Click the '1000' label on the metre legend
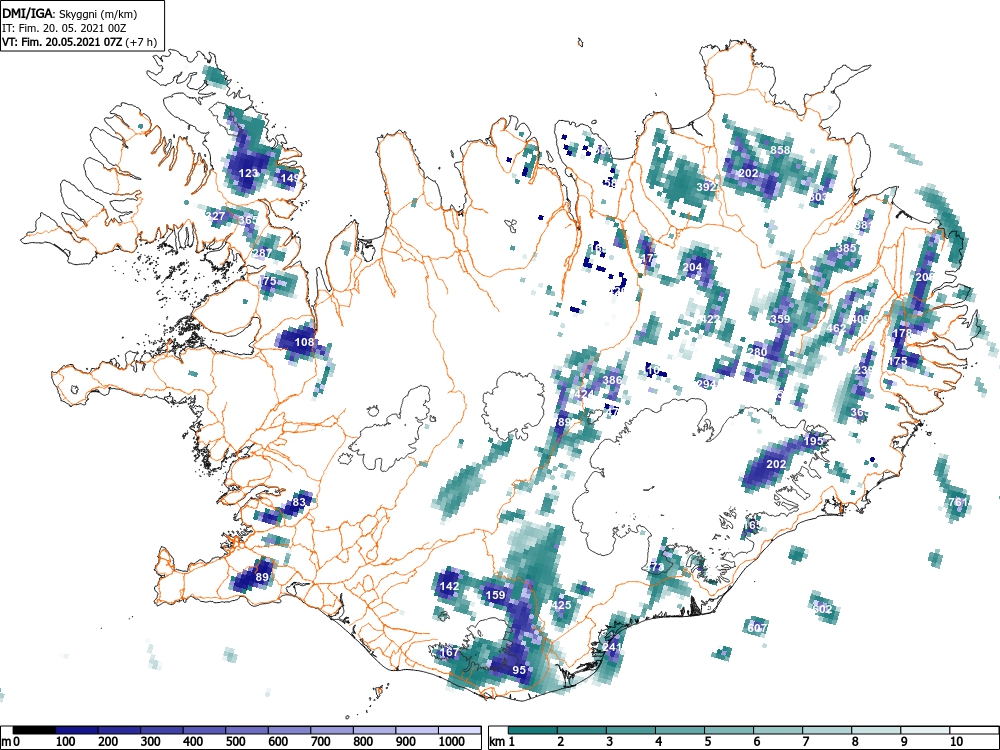This screenshot has width=1000, height=750. point(452,742)
